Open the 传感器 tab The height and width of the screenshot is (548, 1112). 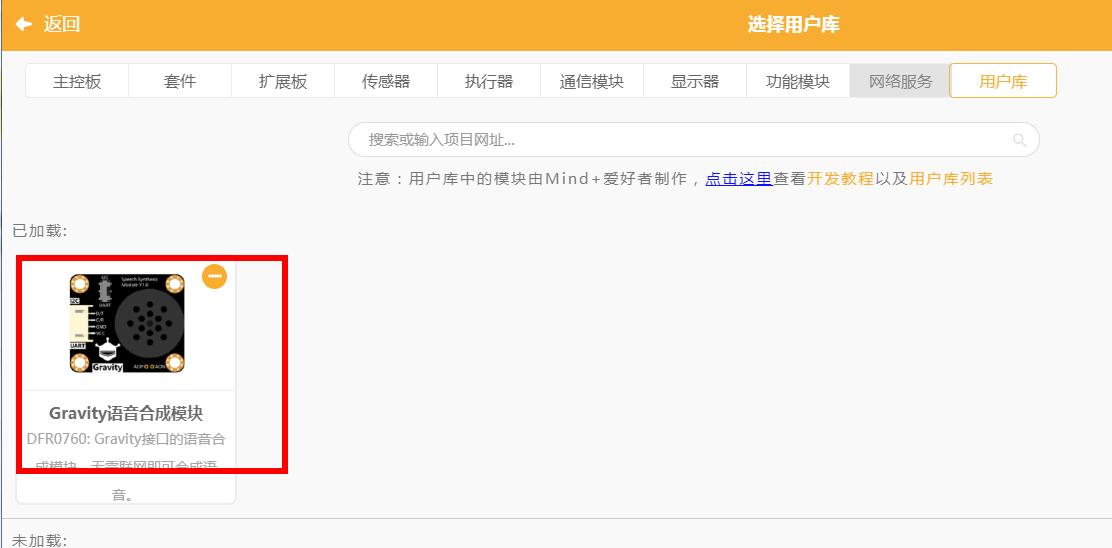point(386,81)
